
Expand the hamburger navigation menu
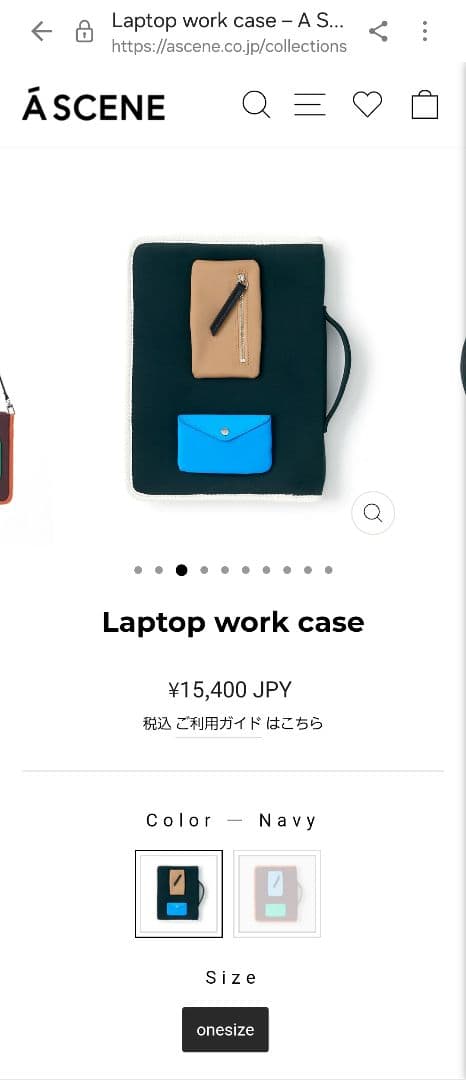(310, 105)
